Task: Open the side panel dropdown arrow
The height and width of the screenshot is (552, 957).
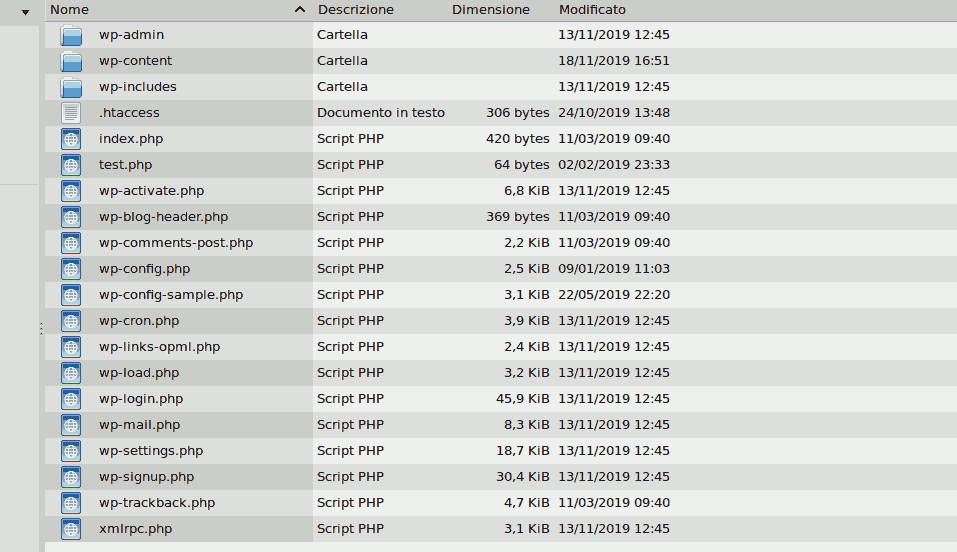Action: point(25,12)
